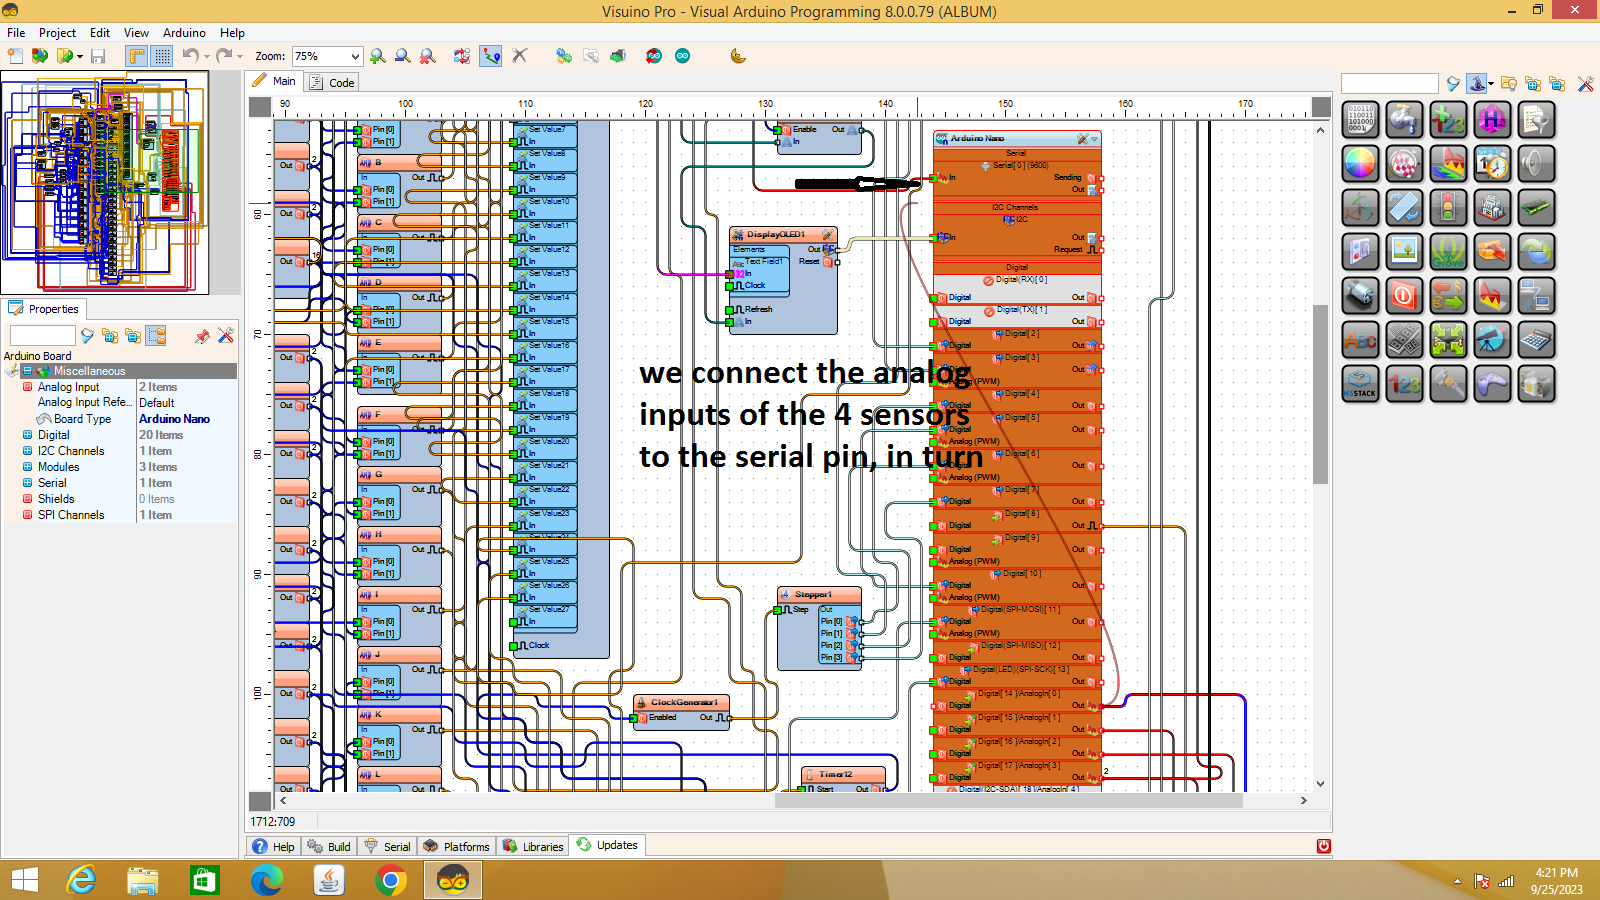Expand the Modules property node
The width and height of the screenshot is (1600, 900).
point(27,467)
